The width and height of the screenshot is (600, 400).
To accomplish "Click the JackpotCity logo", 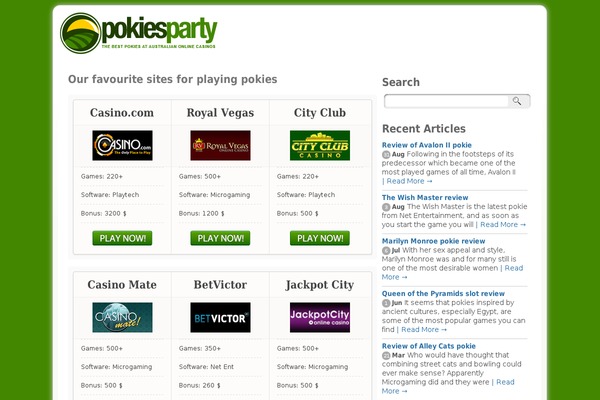I will click(x=320, y=317).
